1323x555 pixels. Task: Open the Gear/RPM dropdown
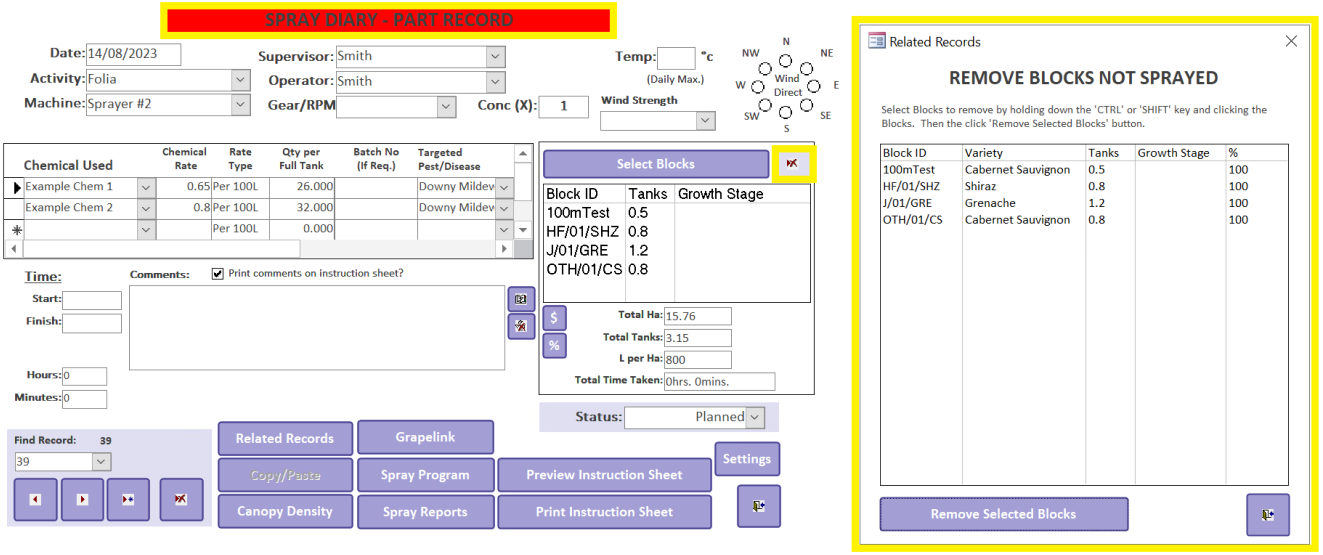[x=446, y=106]
